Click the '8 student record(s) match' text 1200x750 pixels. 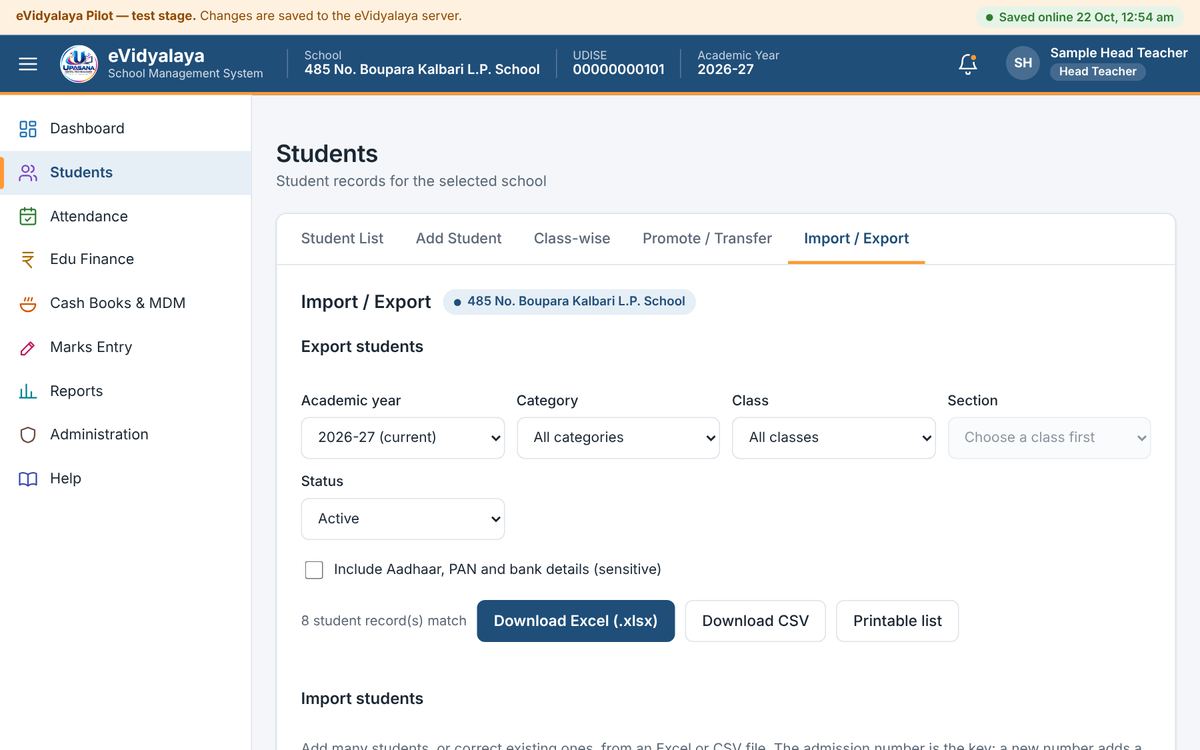click(x=384, y=621)
